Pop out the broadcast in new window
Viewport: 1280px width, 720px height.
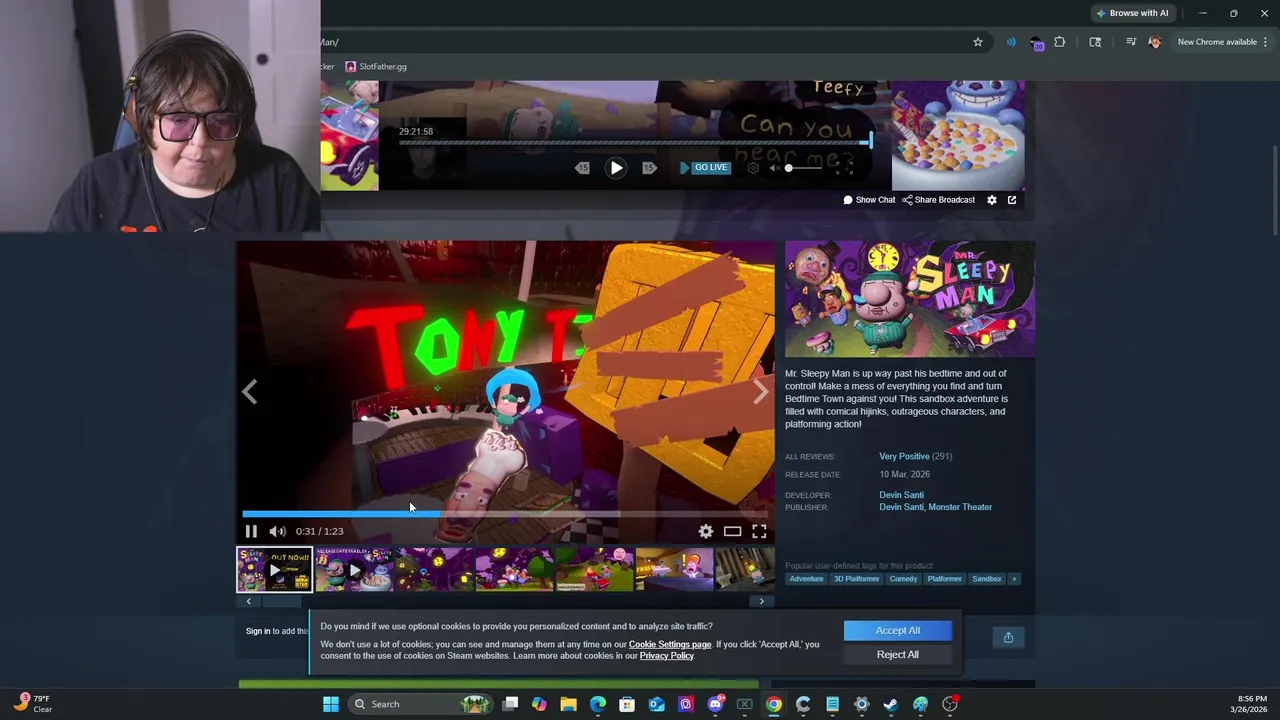point(1012,200)
